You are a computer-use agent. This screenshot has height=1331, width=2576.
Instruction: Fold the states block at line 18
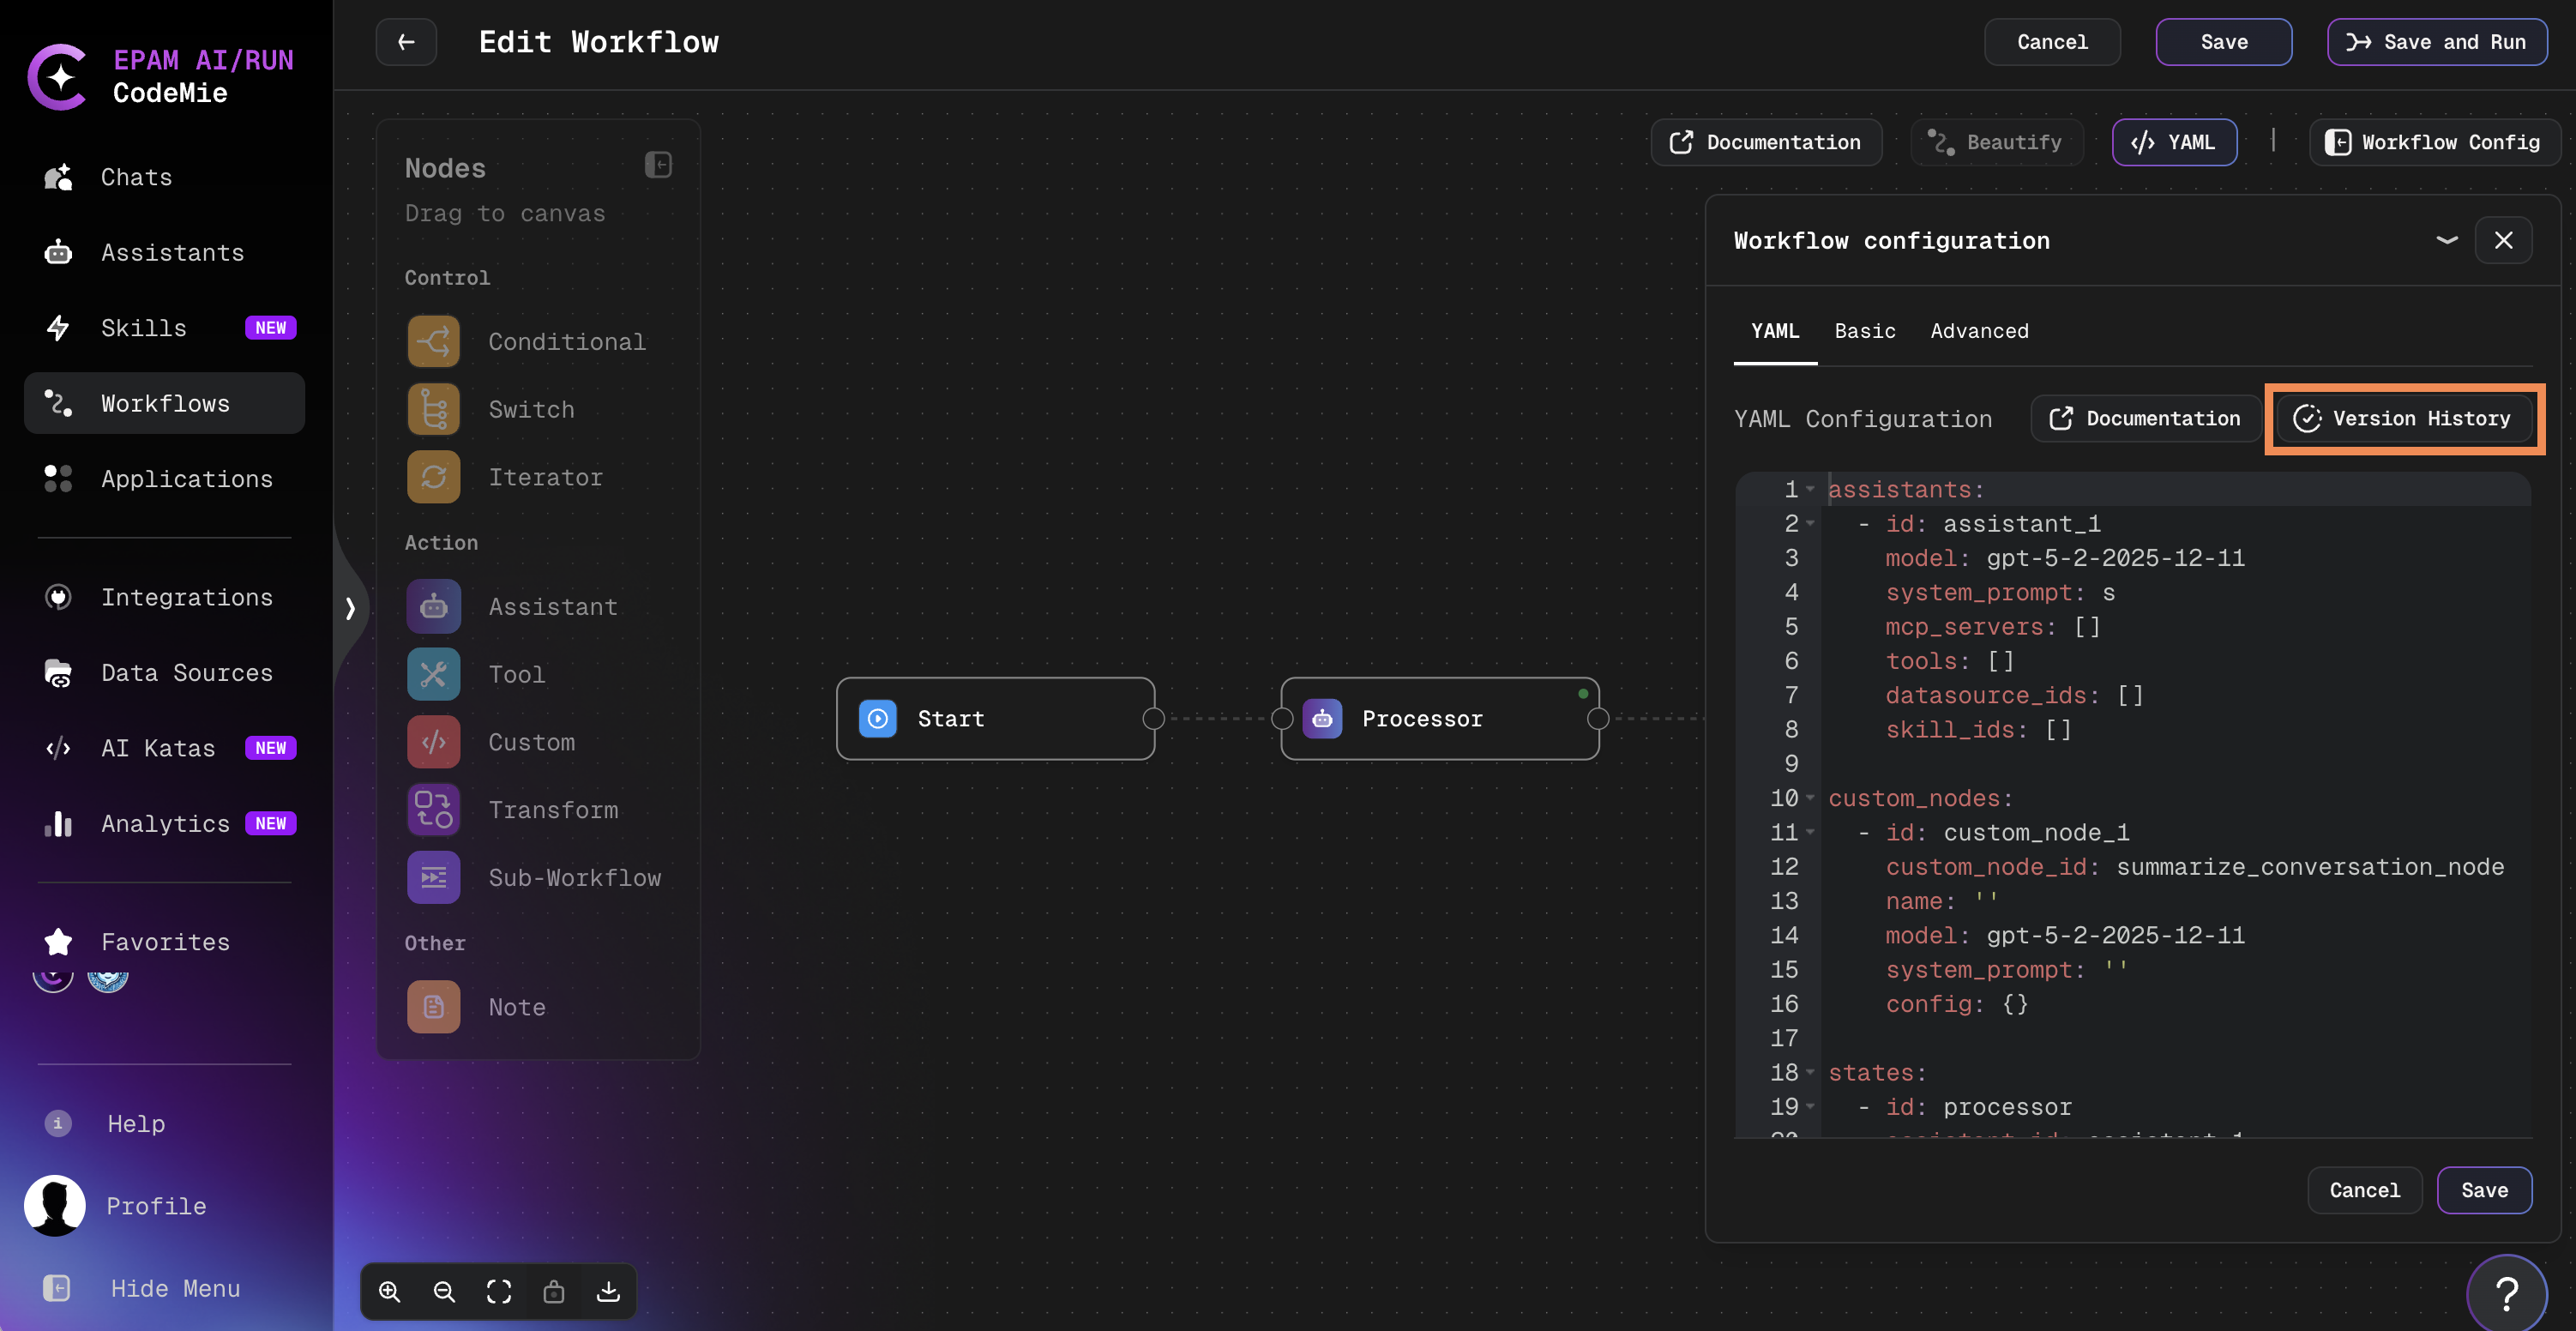point(1809,1072)
